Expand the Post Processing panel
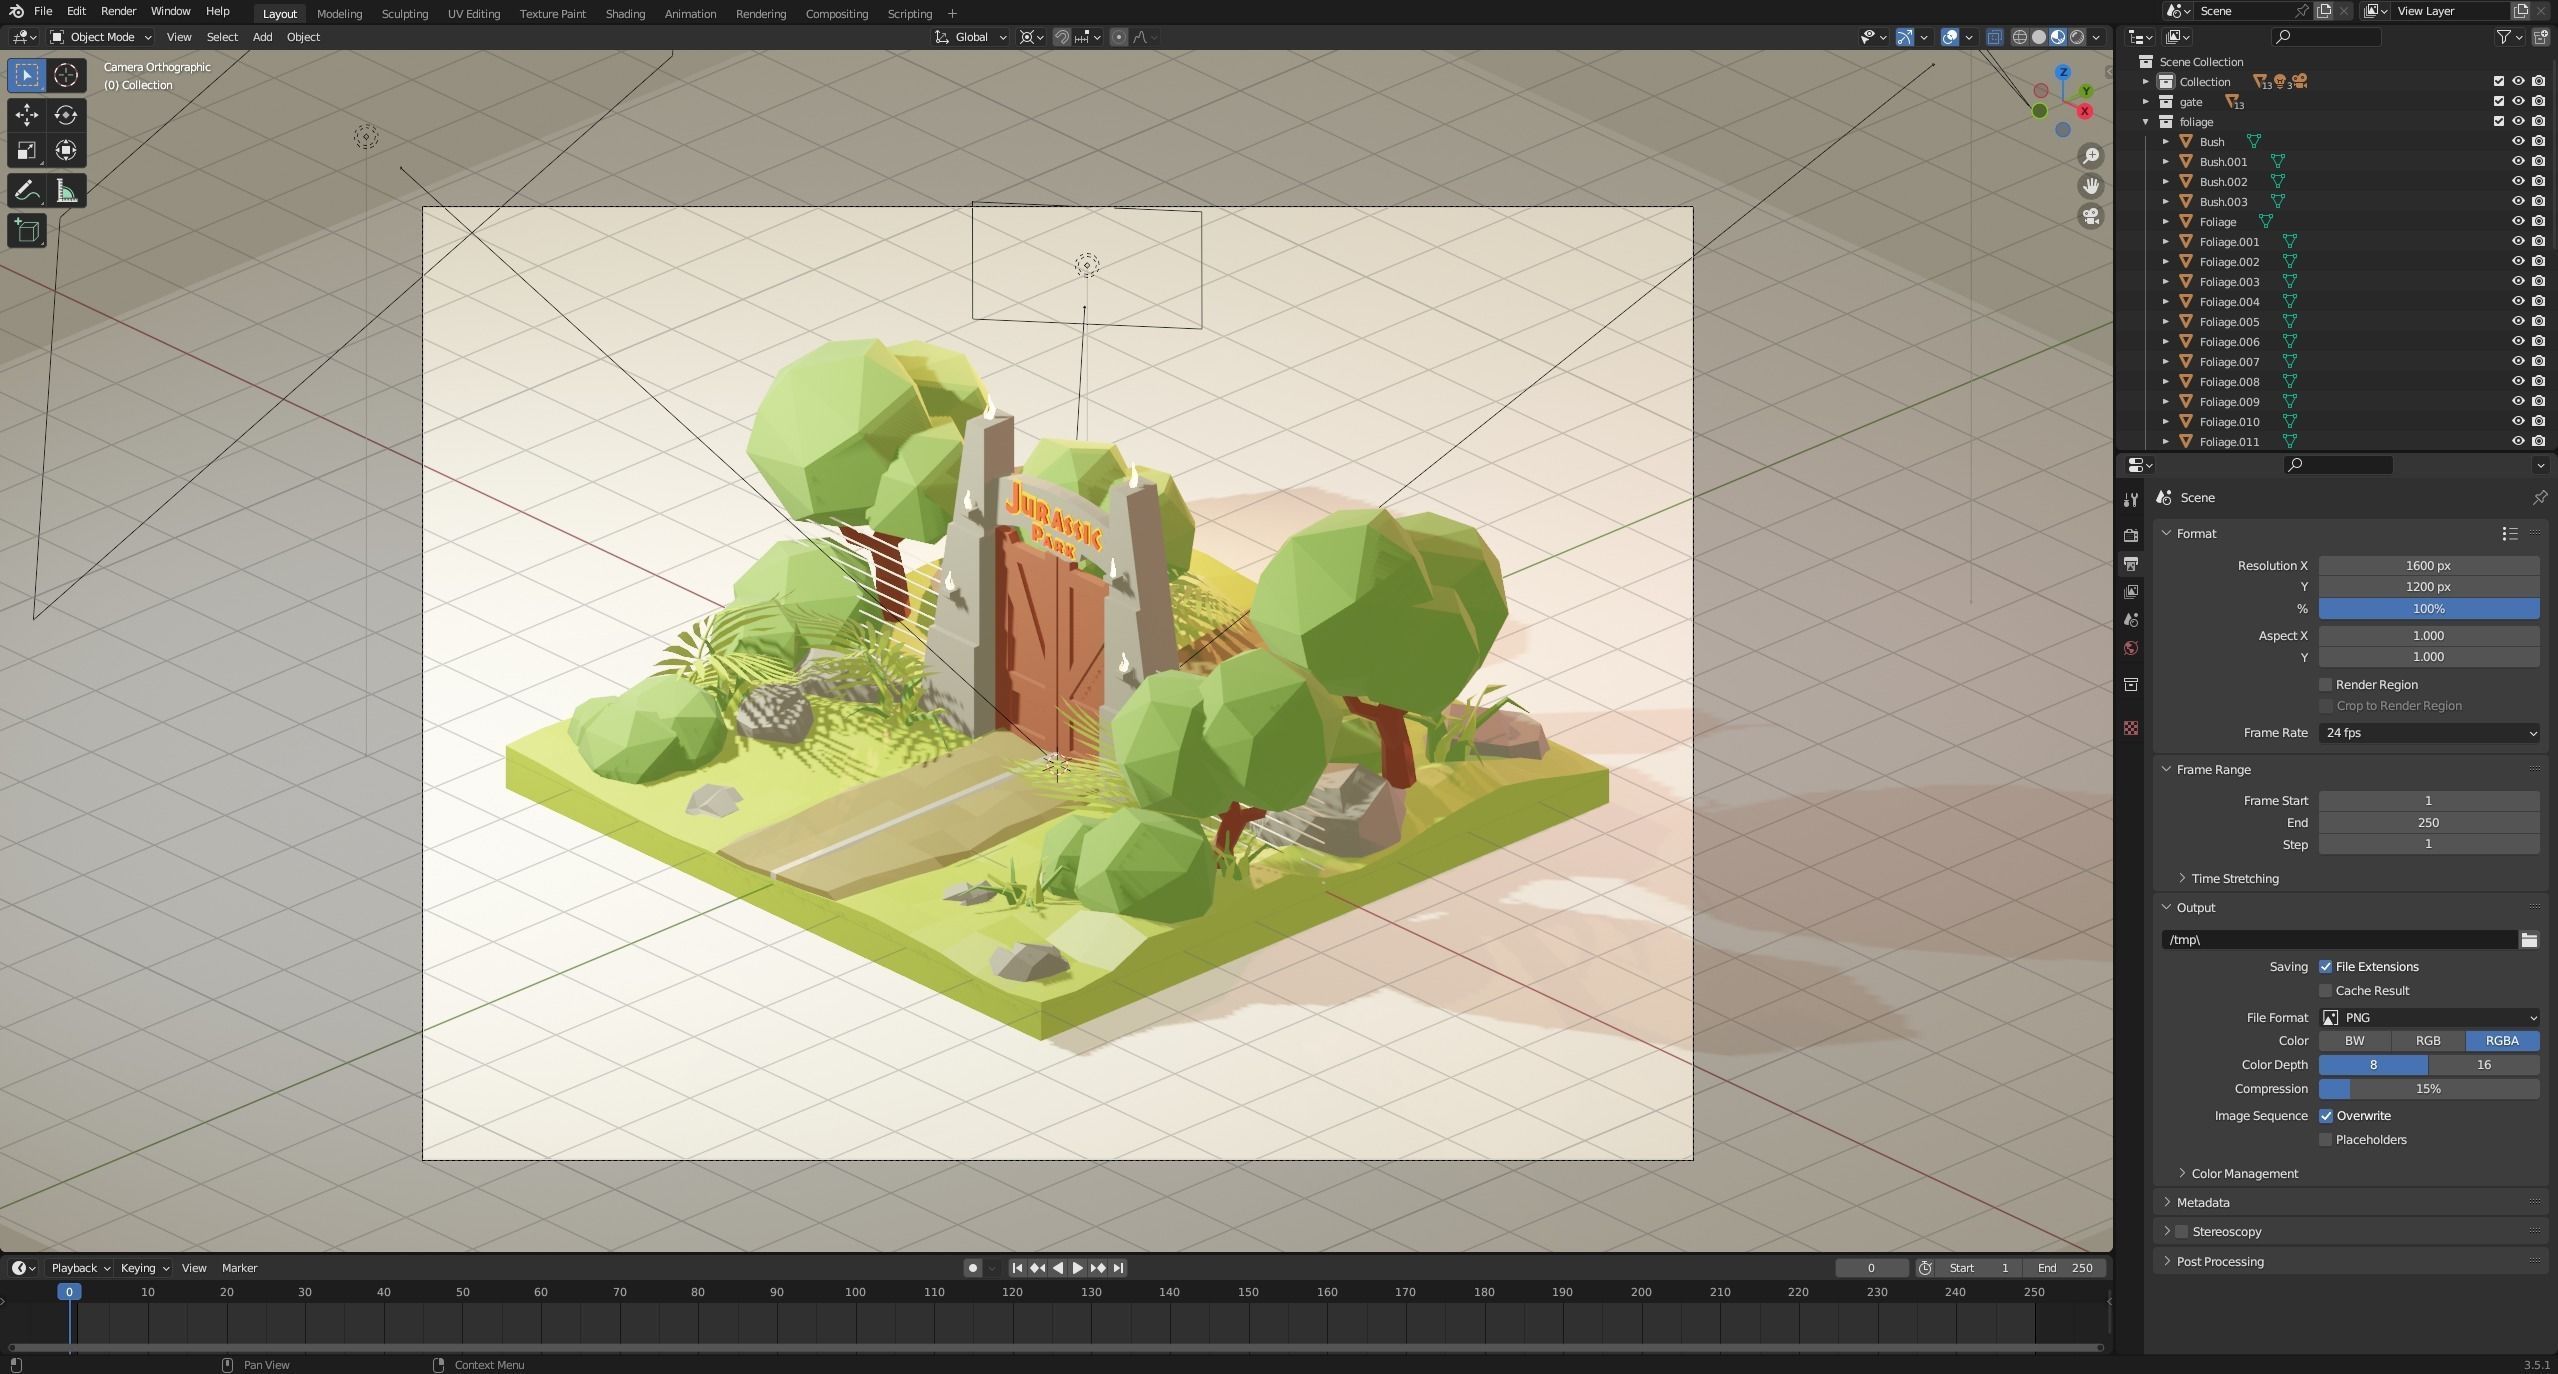 pos(2220,1262)
